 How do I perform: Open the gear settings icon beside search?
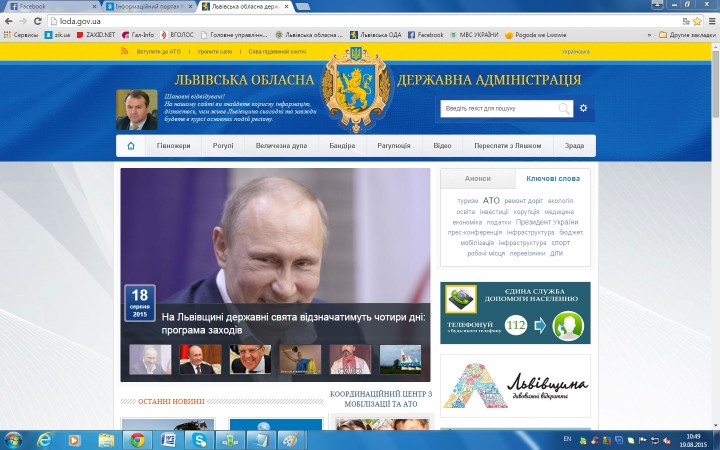pos(583,108)
